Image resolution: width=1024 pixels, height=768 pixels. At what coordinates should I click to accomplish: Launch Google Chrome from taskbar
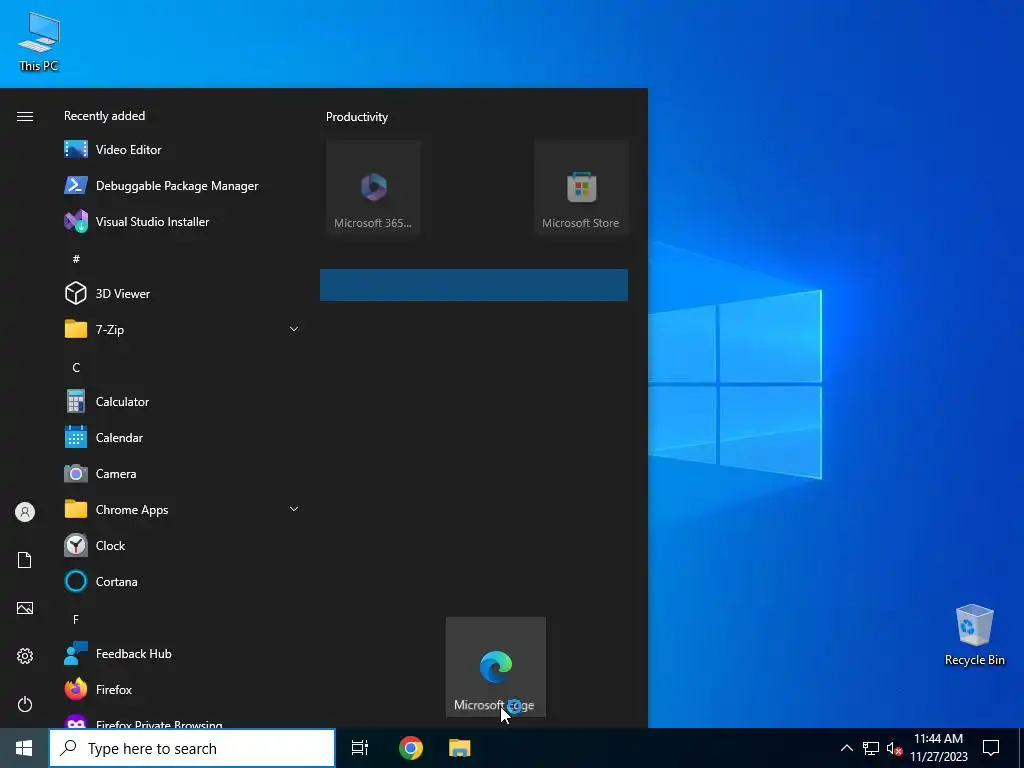(x=411, y=748)
